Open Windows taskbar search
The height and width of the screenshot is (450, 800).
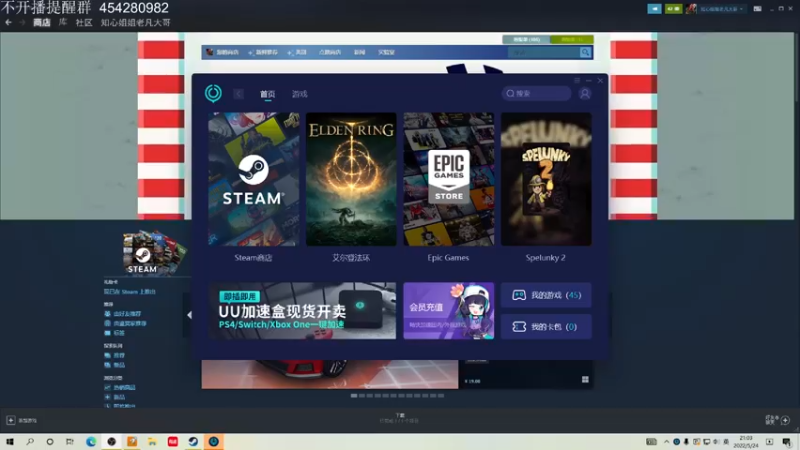(x=30, y=442)
